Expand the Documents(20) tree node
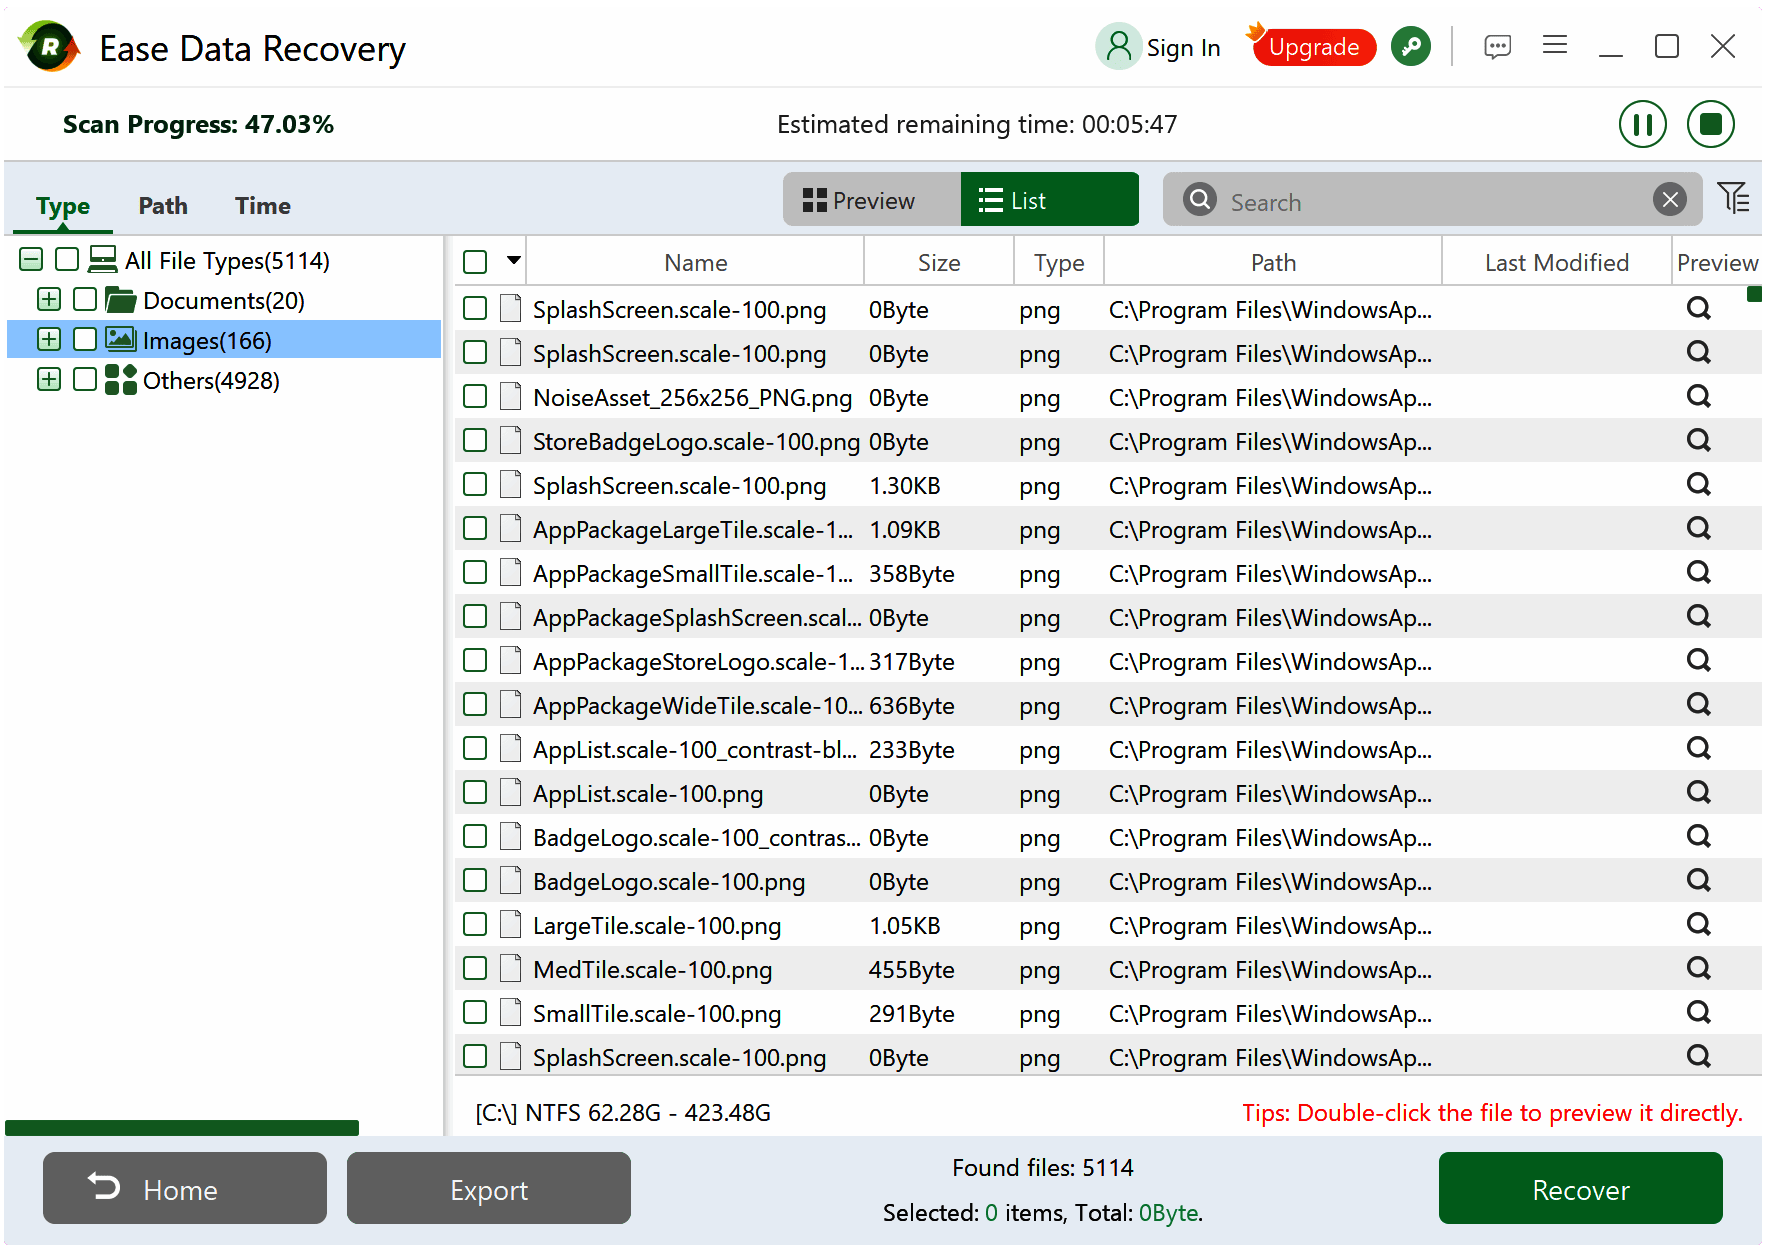The height and width of the screenshot is (1248, 1766). click(x=48, y=299)
